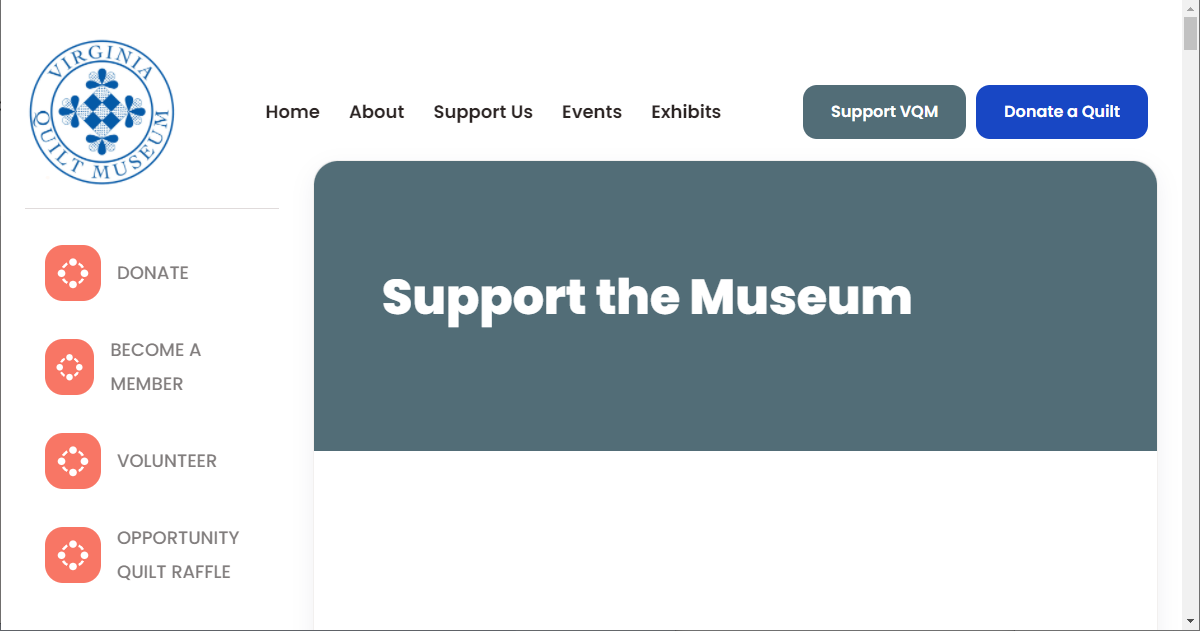Click the coral icon beside Become a Member
The height and width of the screenshot is (631, 1200).
click(x=70, y=367)
